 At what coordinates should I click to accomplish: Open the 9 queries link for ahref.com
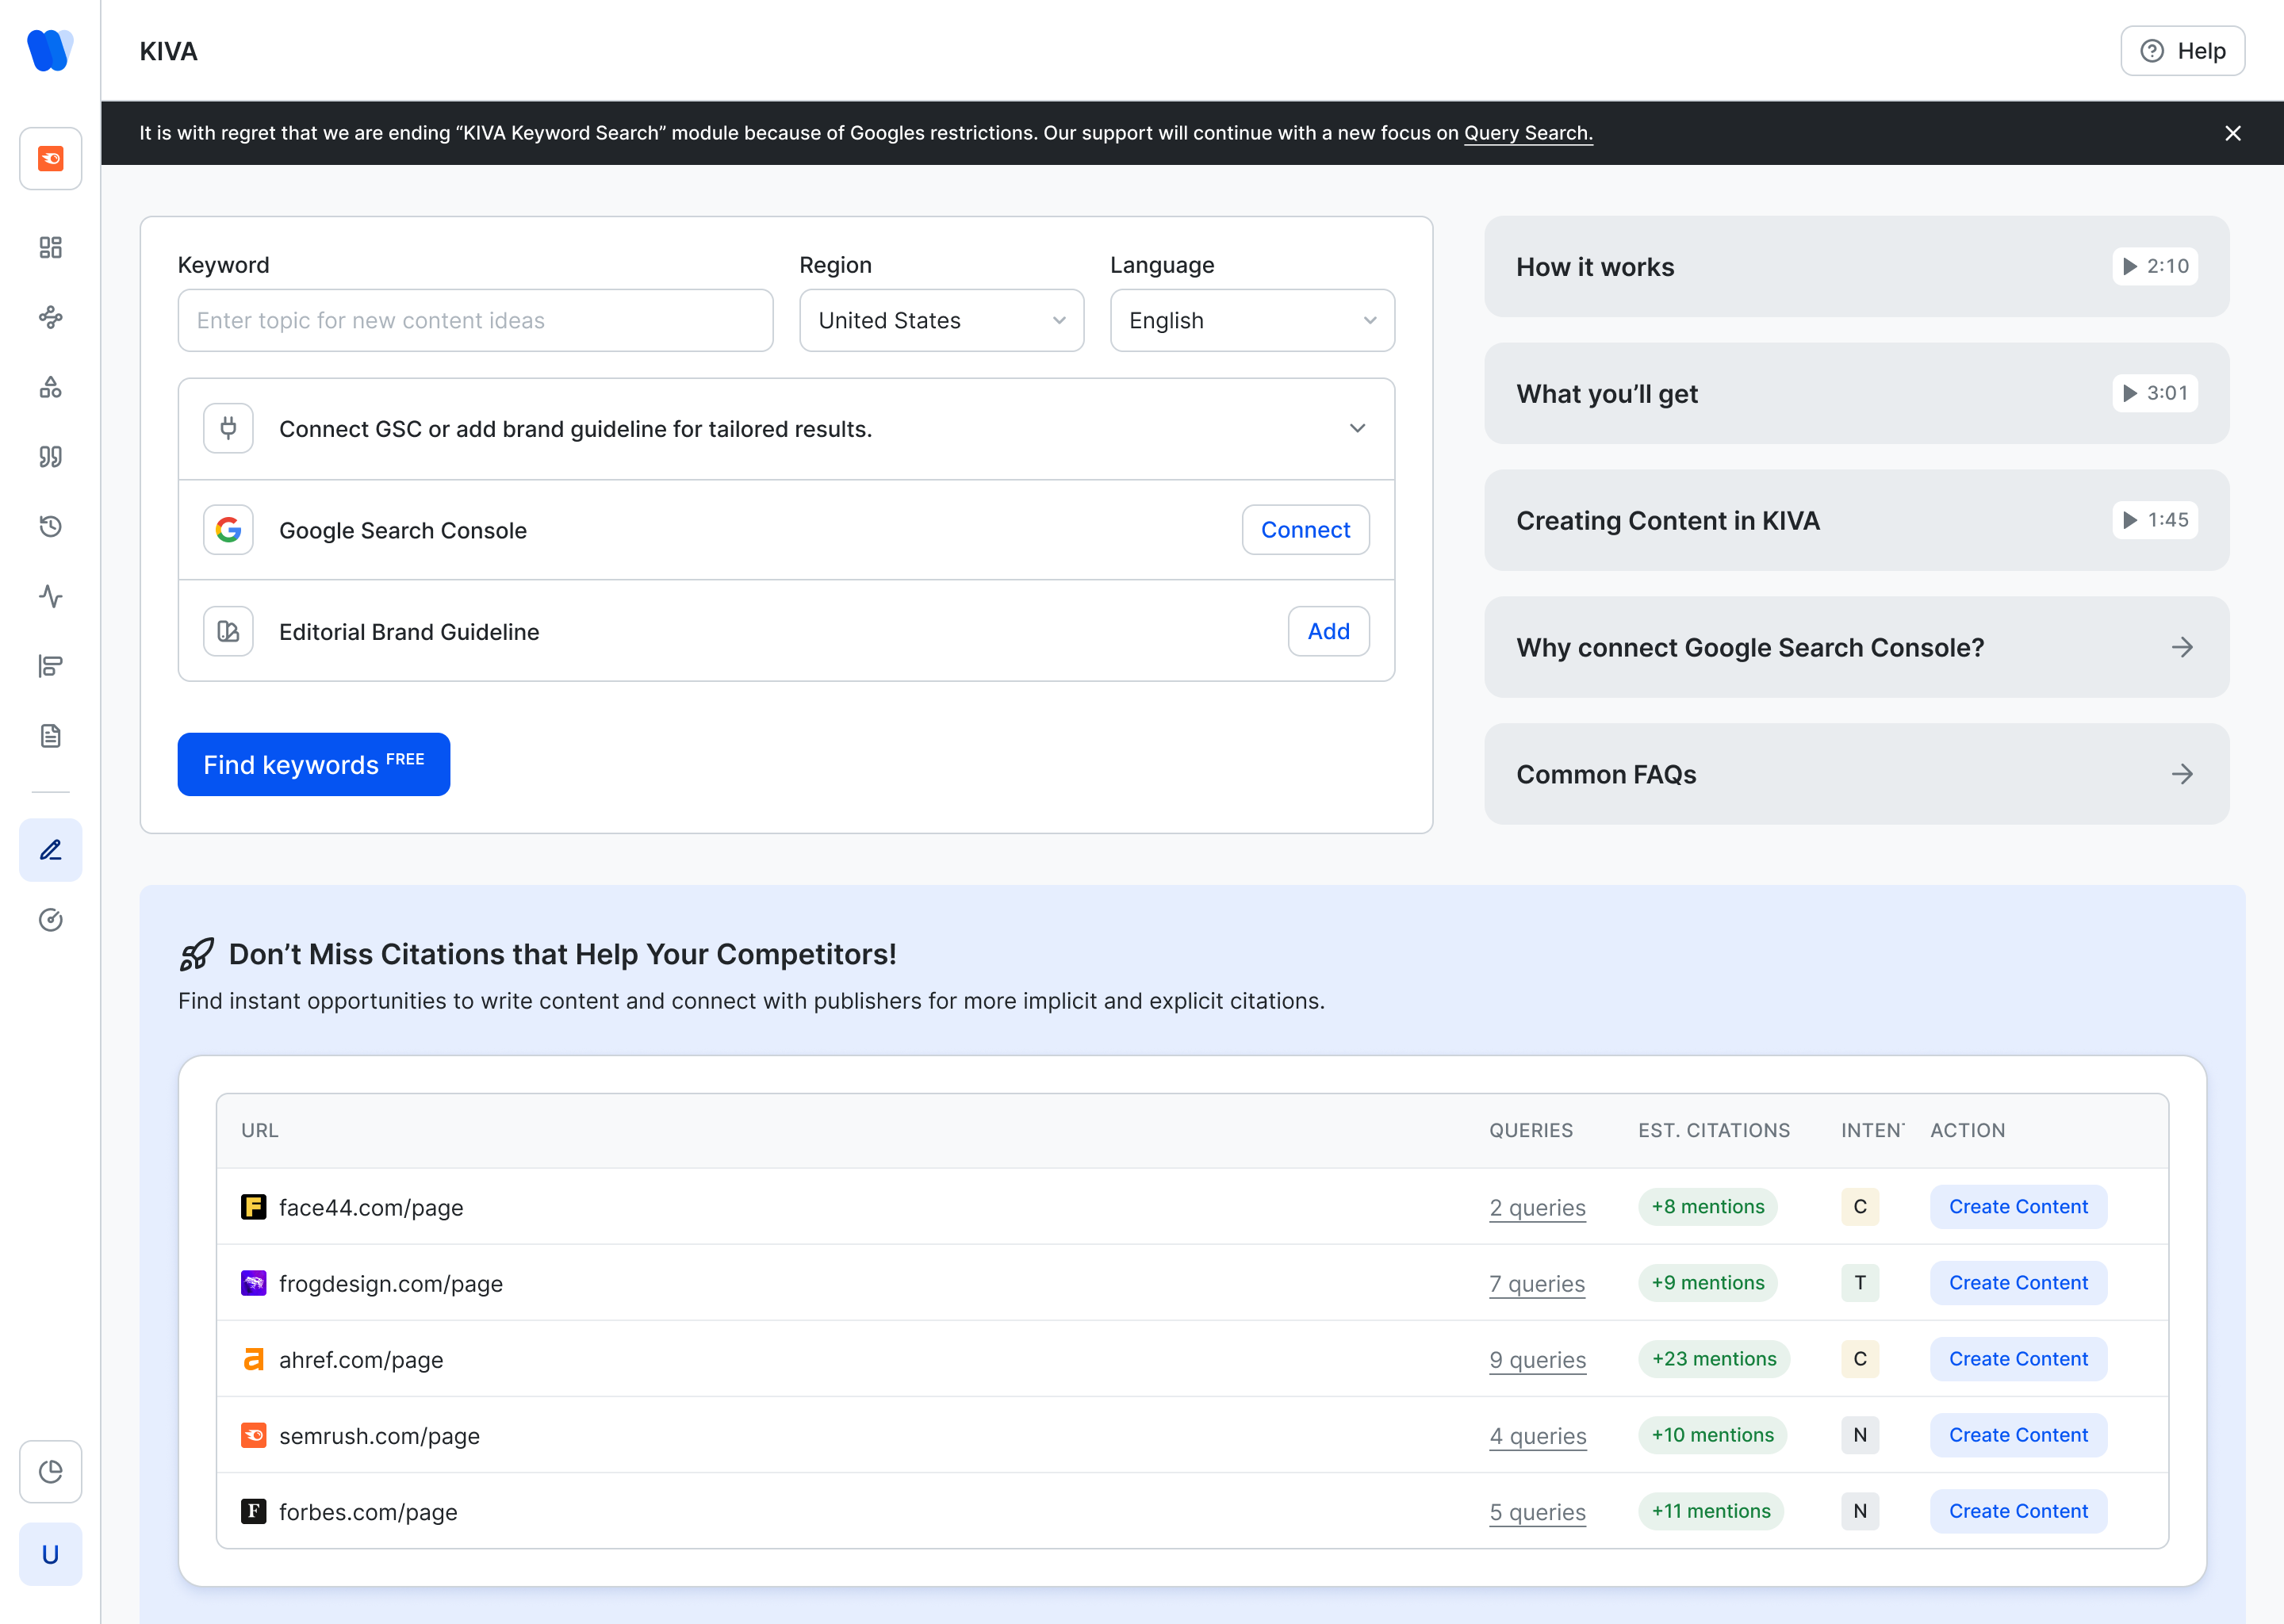[1537, 1360]
